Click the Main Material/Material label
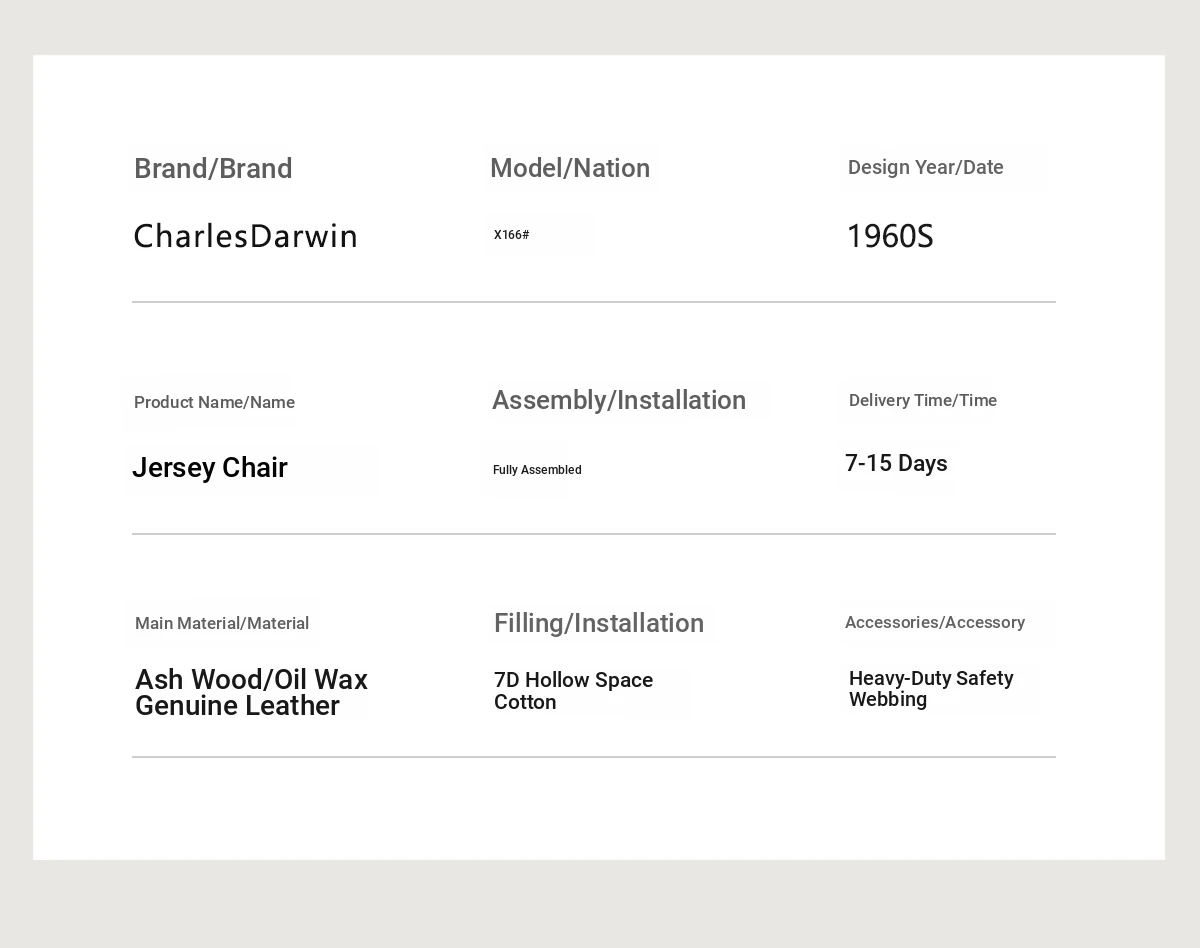The width and height of the screenshot is (1200, 948). tap(222, 623)
